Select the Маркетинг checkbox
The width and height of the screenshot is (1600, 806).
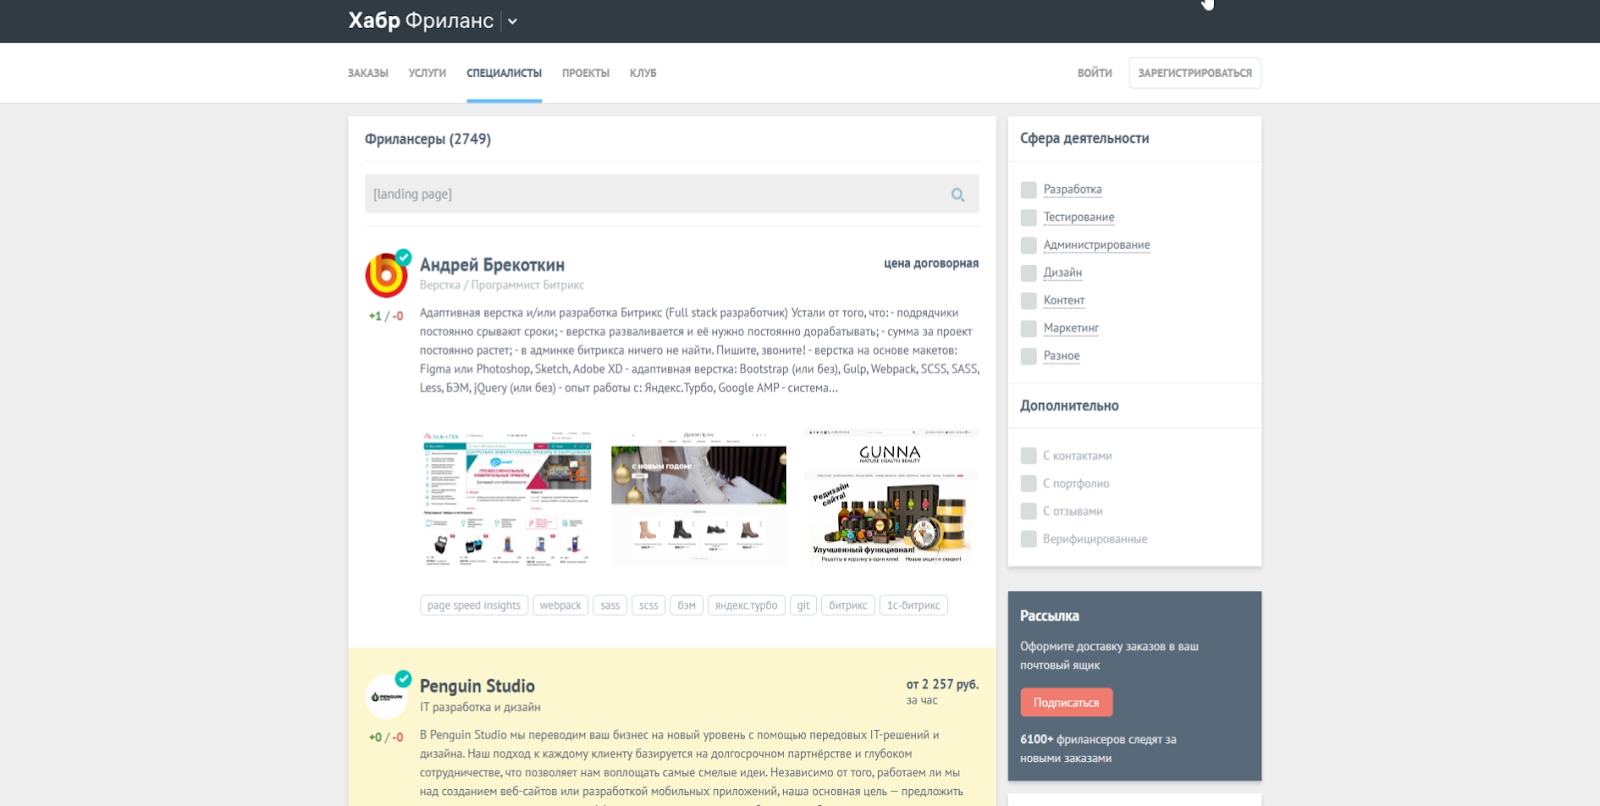point(1028,329)
